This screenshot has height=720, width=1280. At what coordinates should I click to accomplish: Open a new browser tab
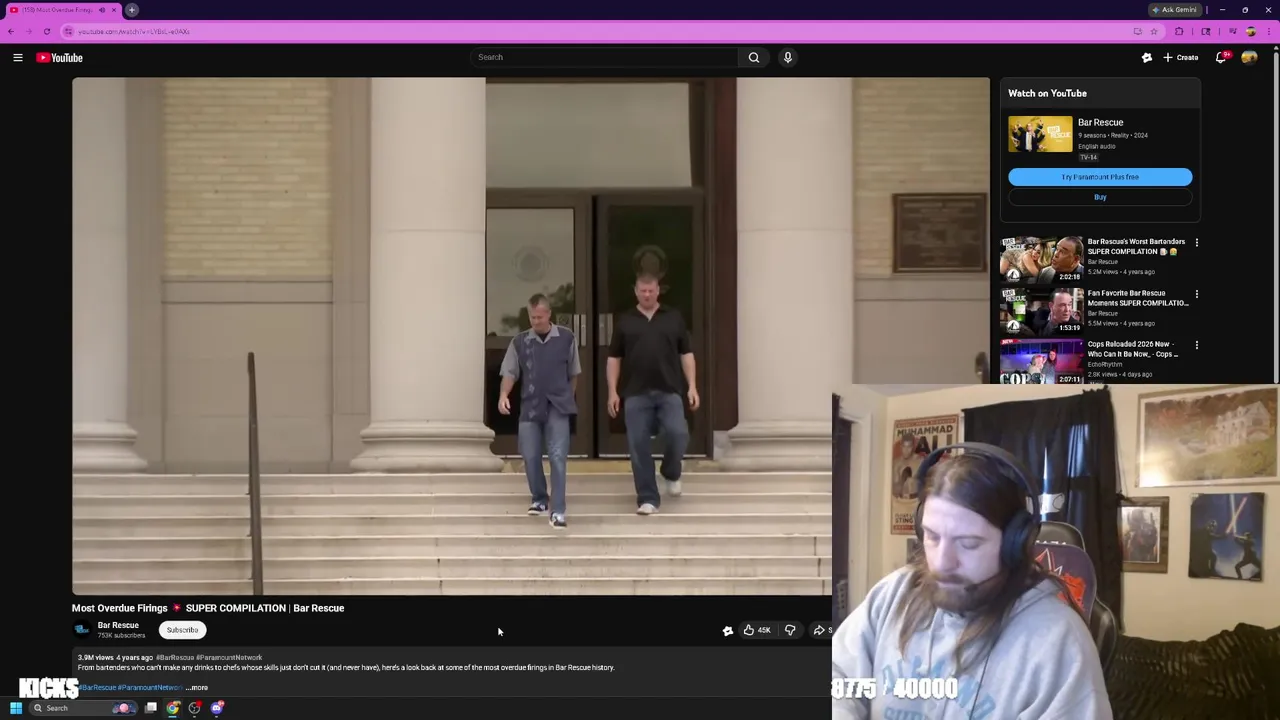pyautogui.click(x=132, y=10)
